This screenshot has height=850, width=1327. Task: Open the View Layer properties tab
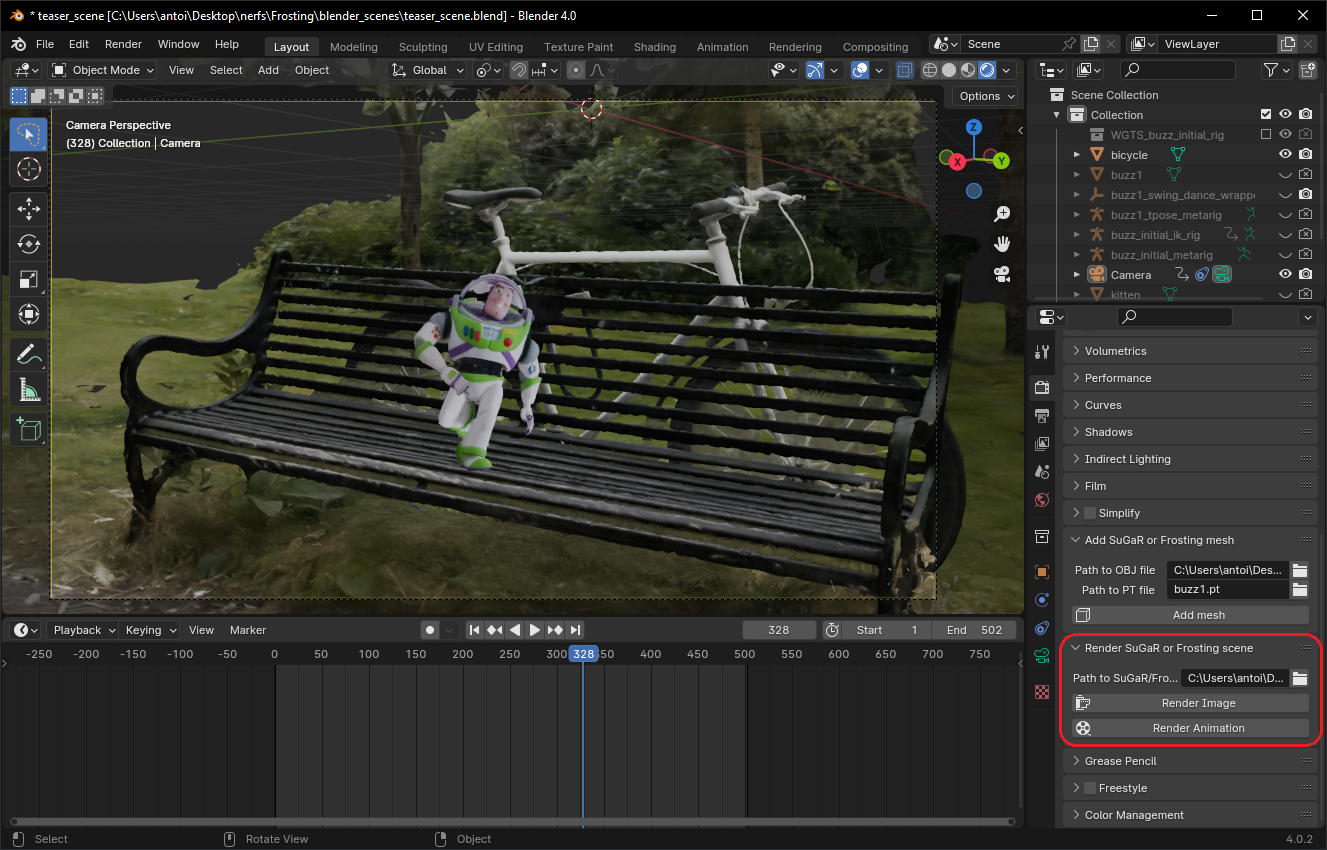click(1042, 443)
